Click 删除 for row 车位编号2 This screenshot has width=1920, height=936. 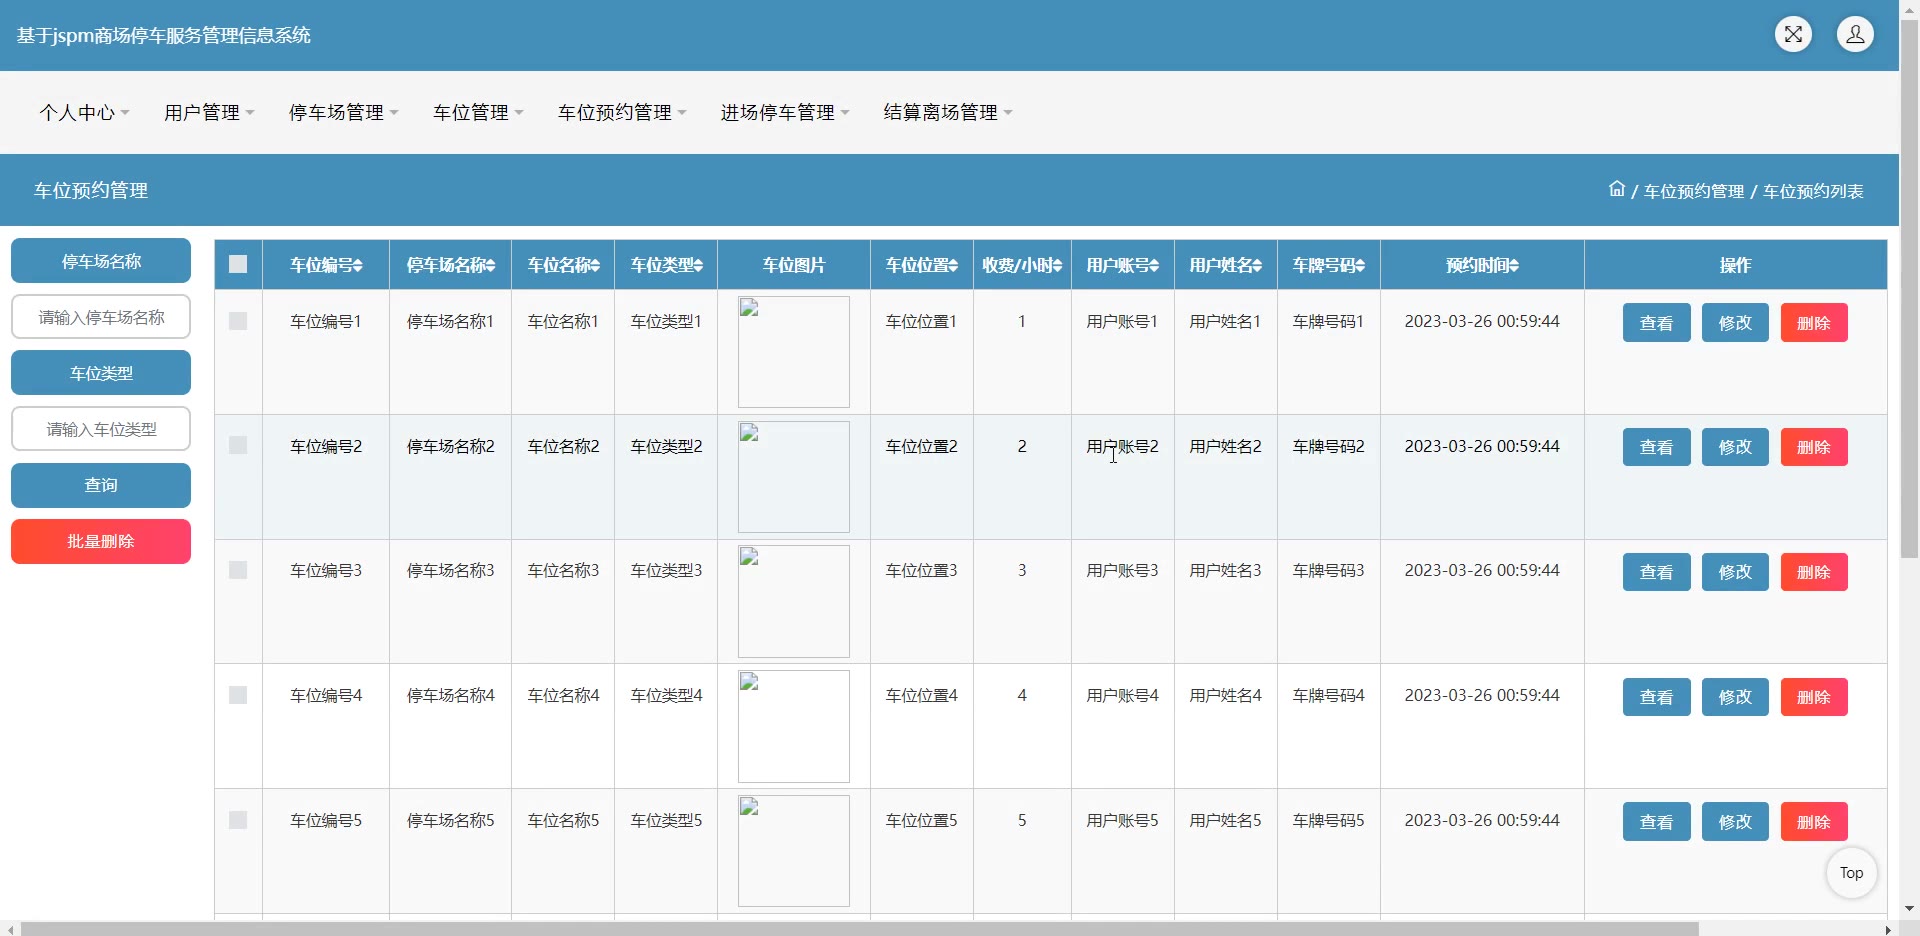pos(1814,447)
